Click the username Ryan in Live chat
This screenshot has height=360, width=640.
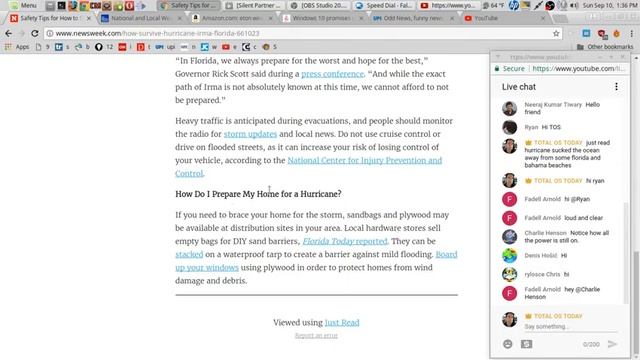coord(531,127)
